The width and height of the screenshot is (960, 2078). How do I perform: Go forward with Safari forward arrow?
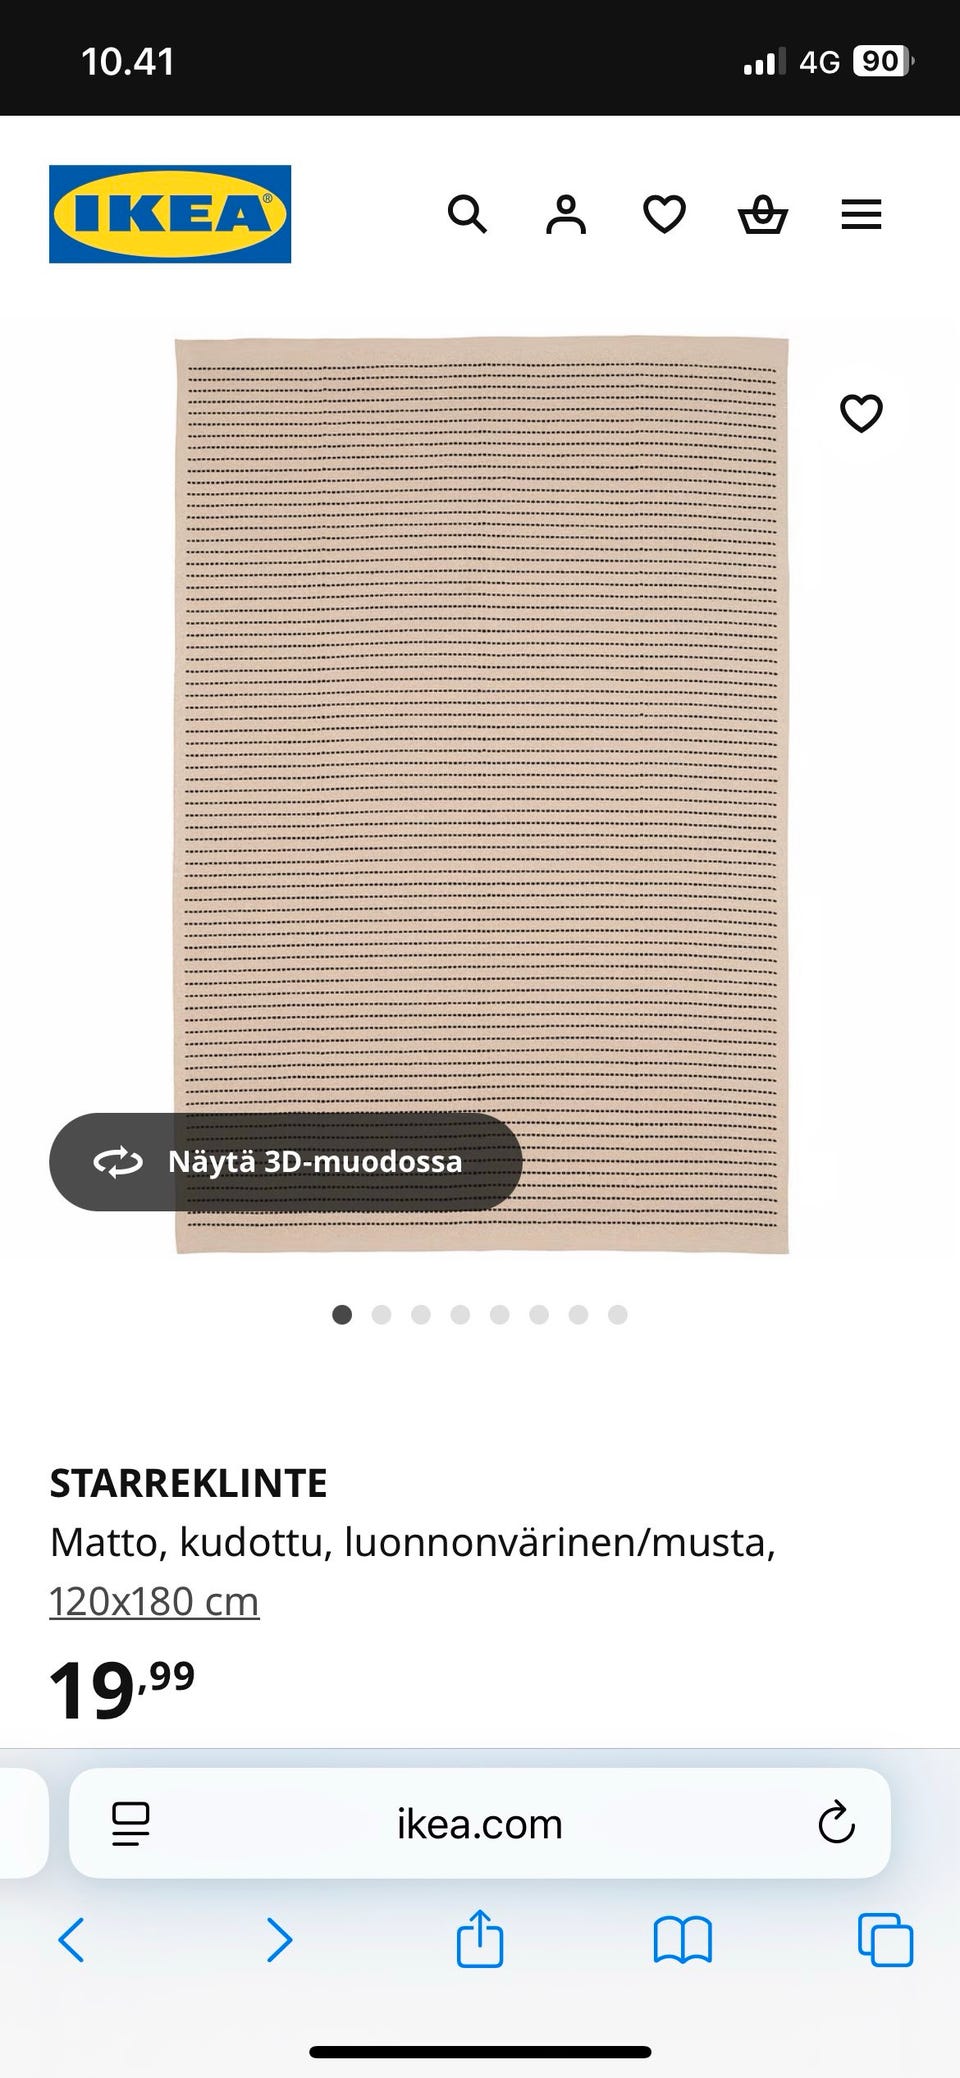tap(279, 1940)
